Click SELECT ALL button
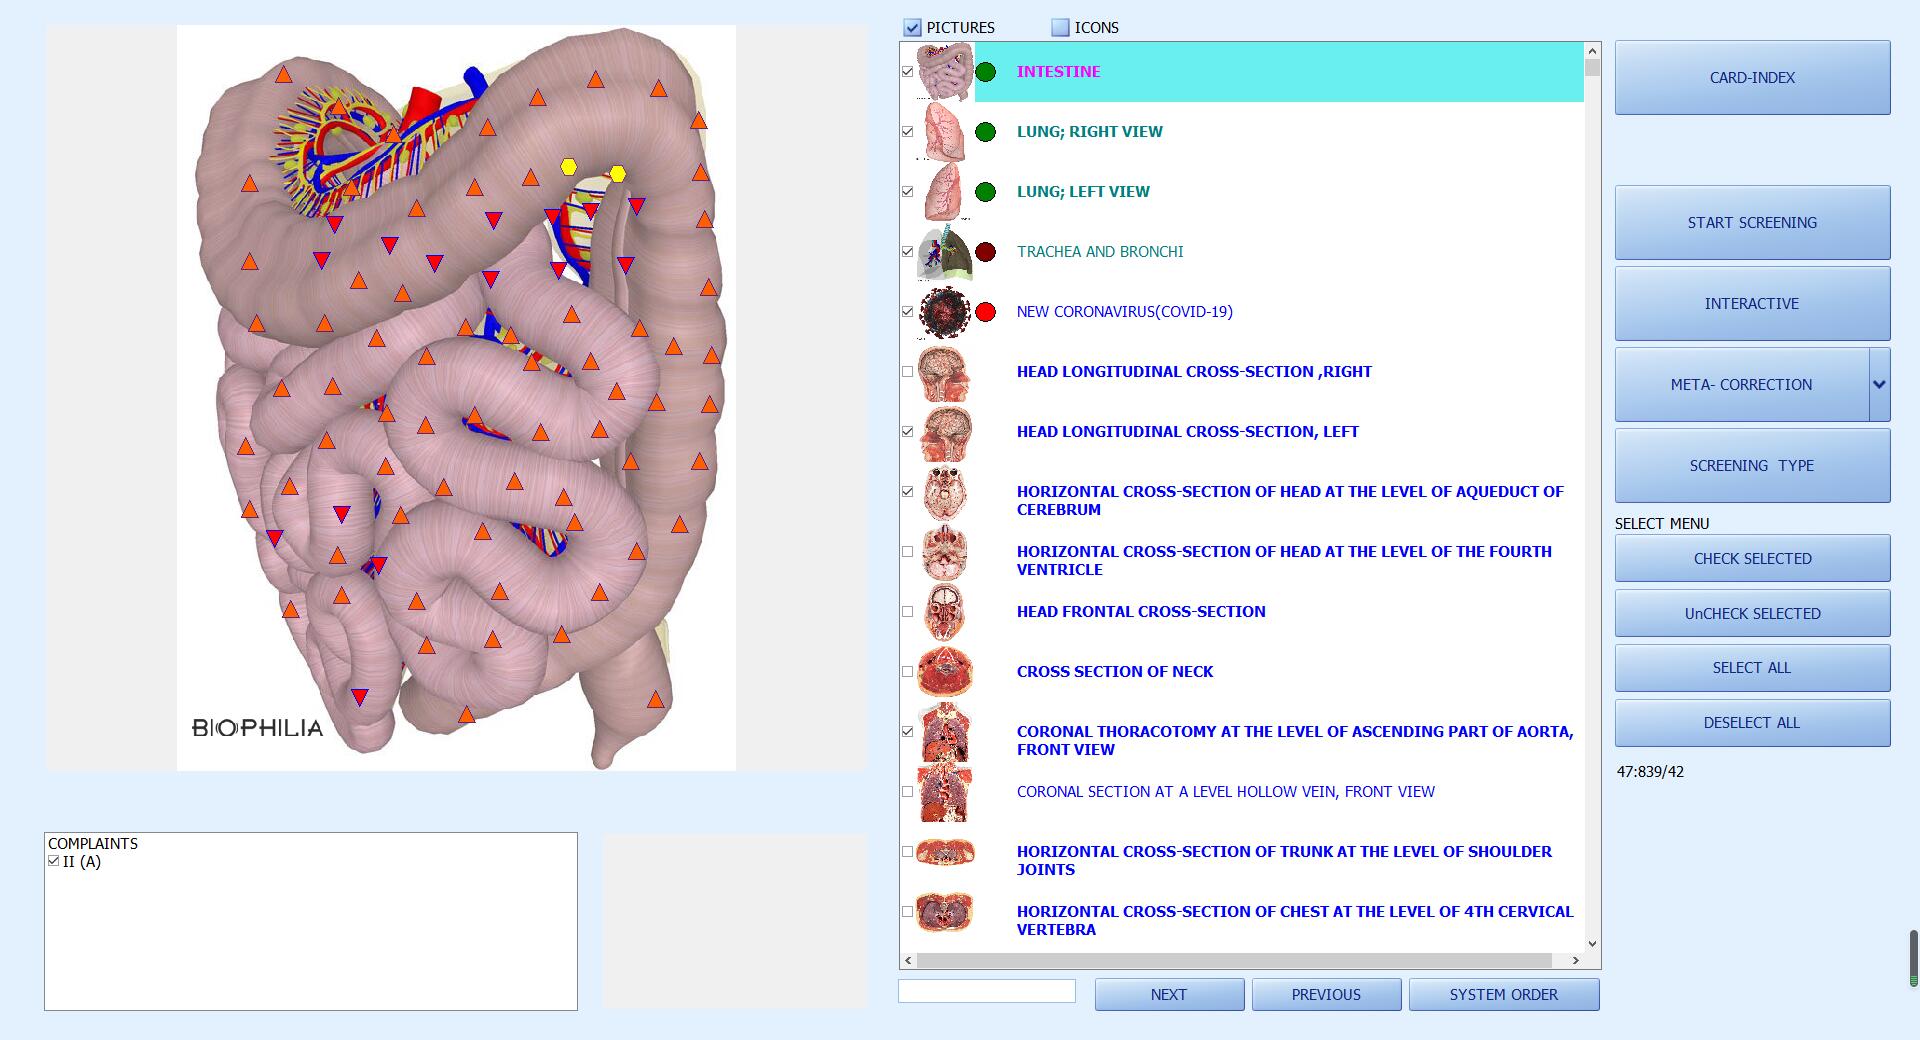 click(x=1752, y=668)
